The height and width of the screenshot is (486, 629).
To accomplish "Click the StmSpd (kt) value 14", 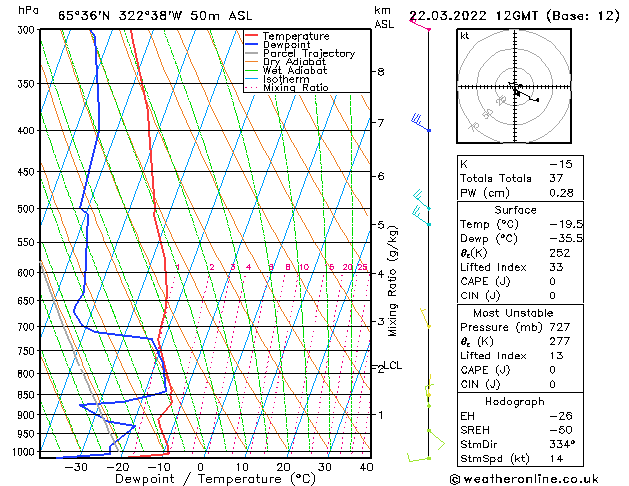I will (x=556, y=459).
